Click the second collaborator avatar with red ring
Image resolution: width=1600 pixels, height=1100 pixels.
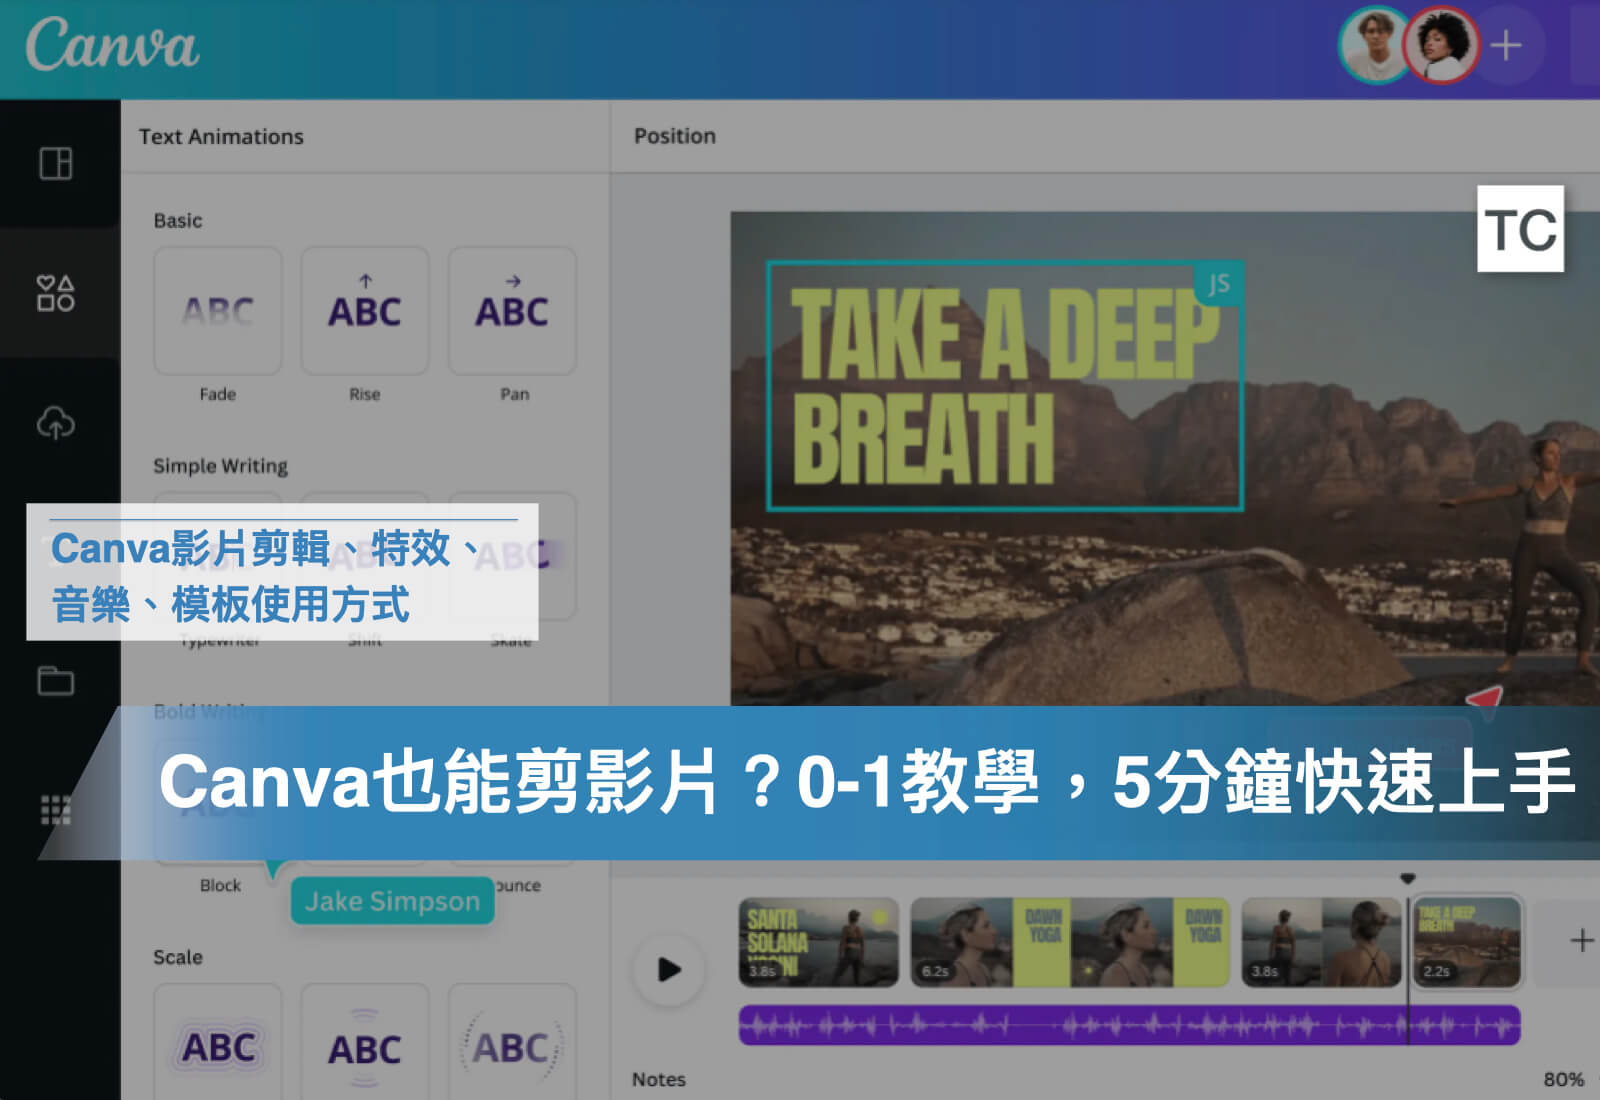[x=1440, y=45]
